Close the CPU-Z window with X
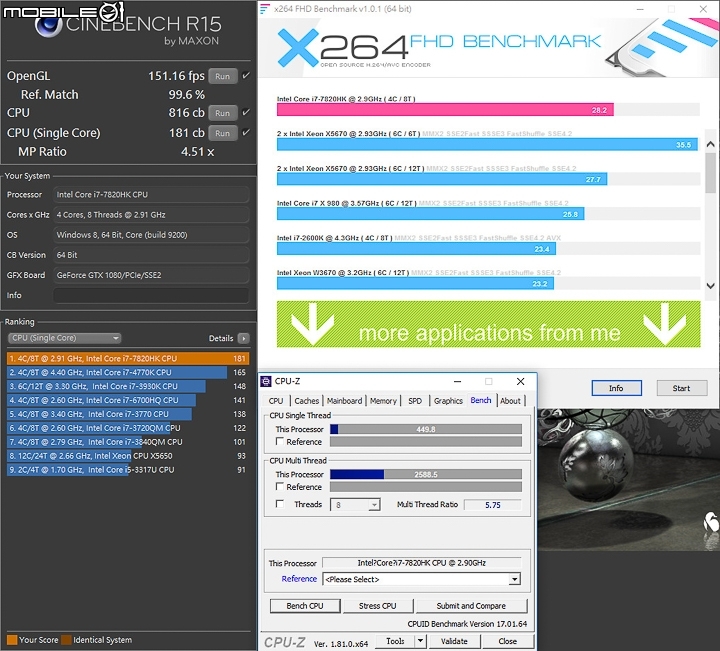 pyautogui.click(x=520, y=382)
